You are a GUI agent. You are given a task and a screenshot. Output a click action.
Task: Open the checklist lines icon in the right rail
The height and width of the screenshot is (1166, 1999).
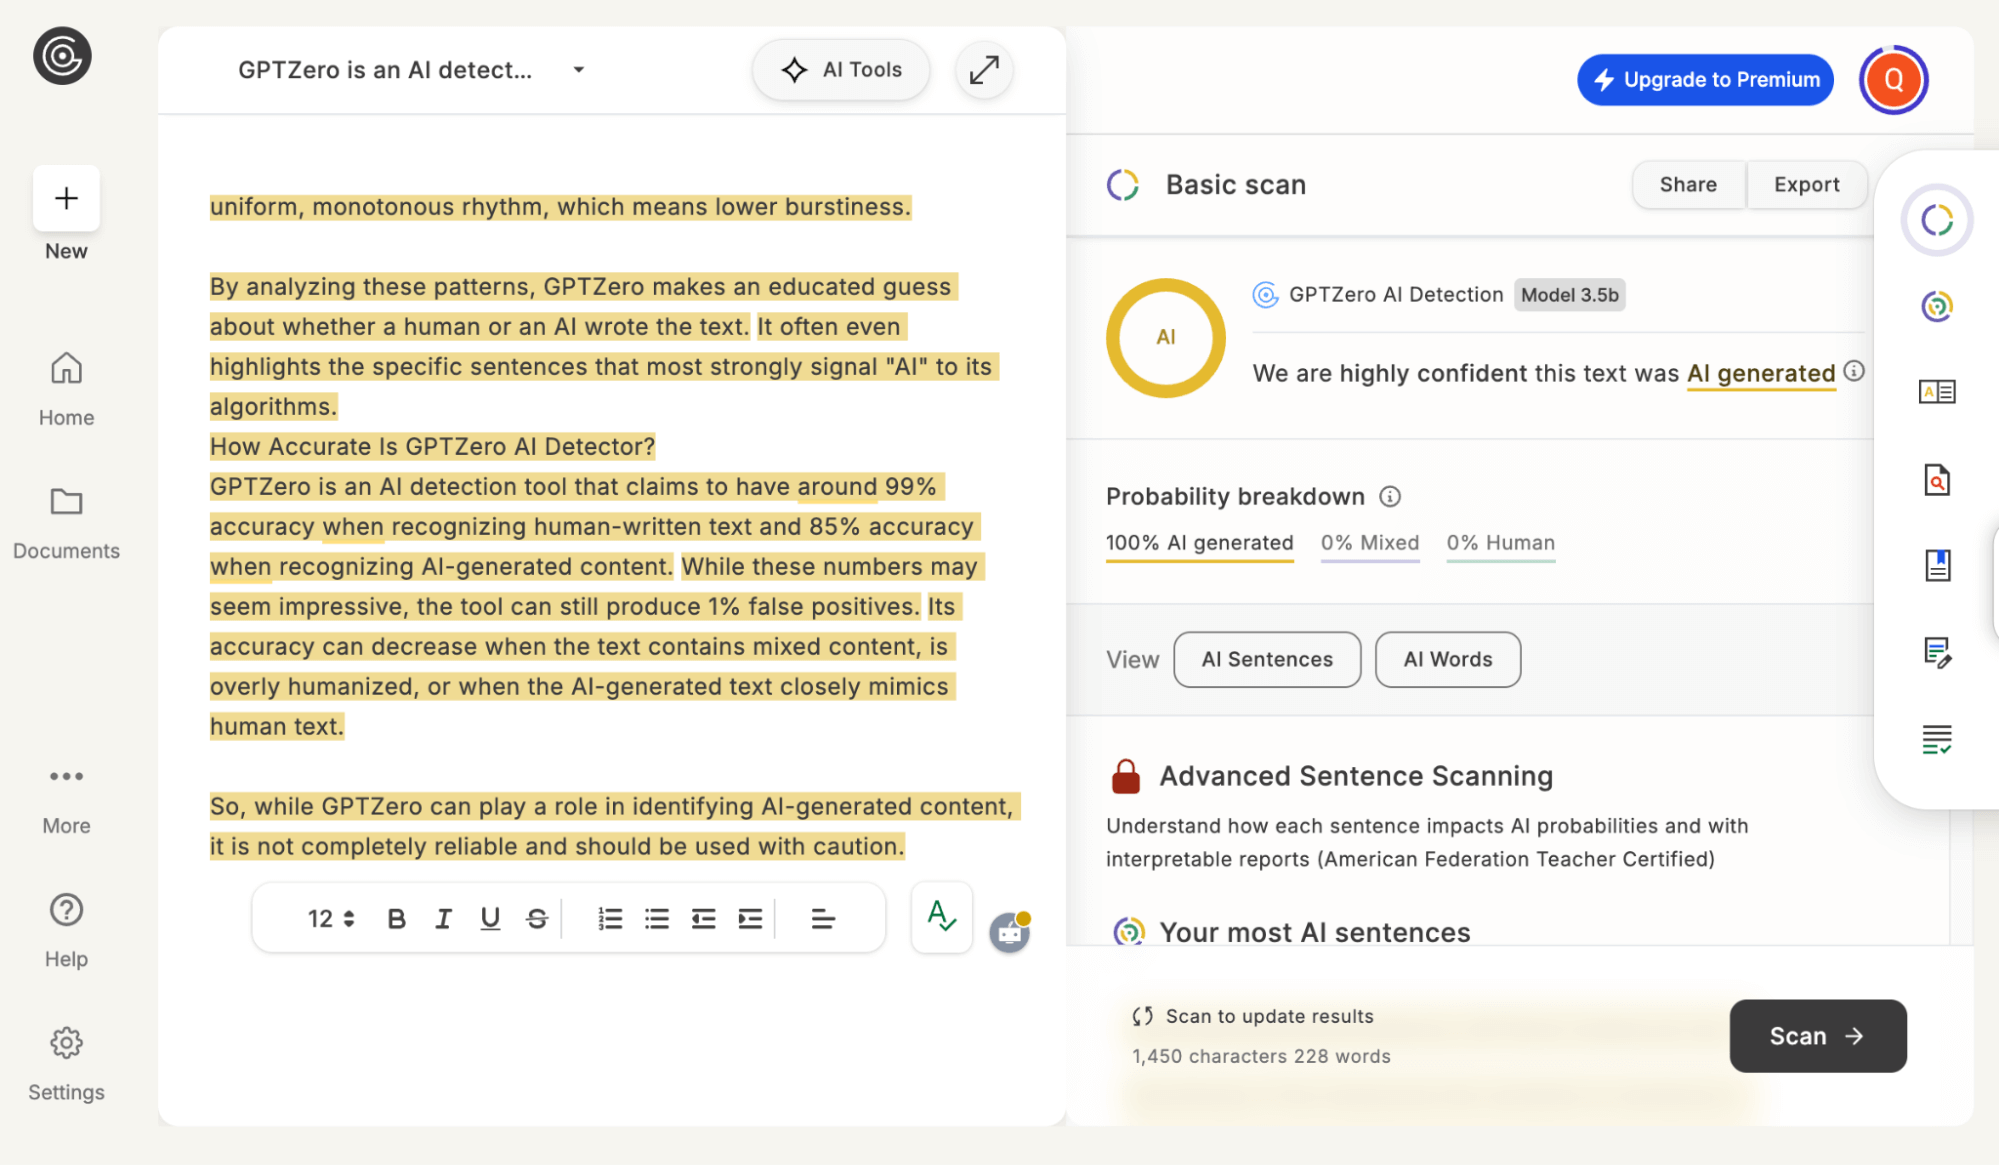pos(1937,740)
